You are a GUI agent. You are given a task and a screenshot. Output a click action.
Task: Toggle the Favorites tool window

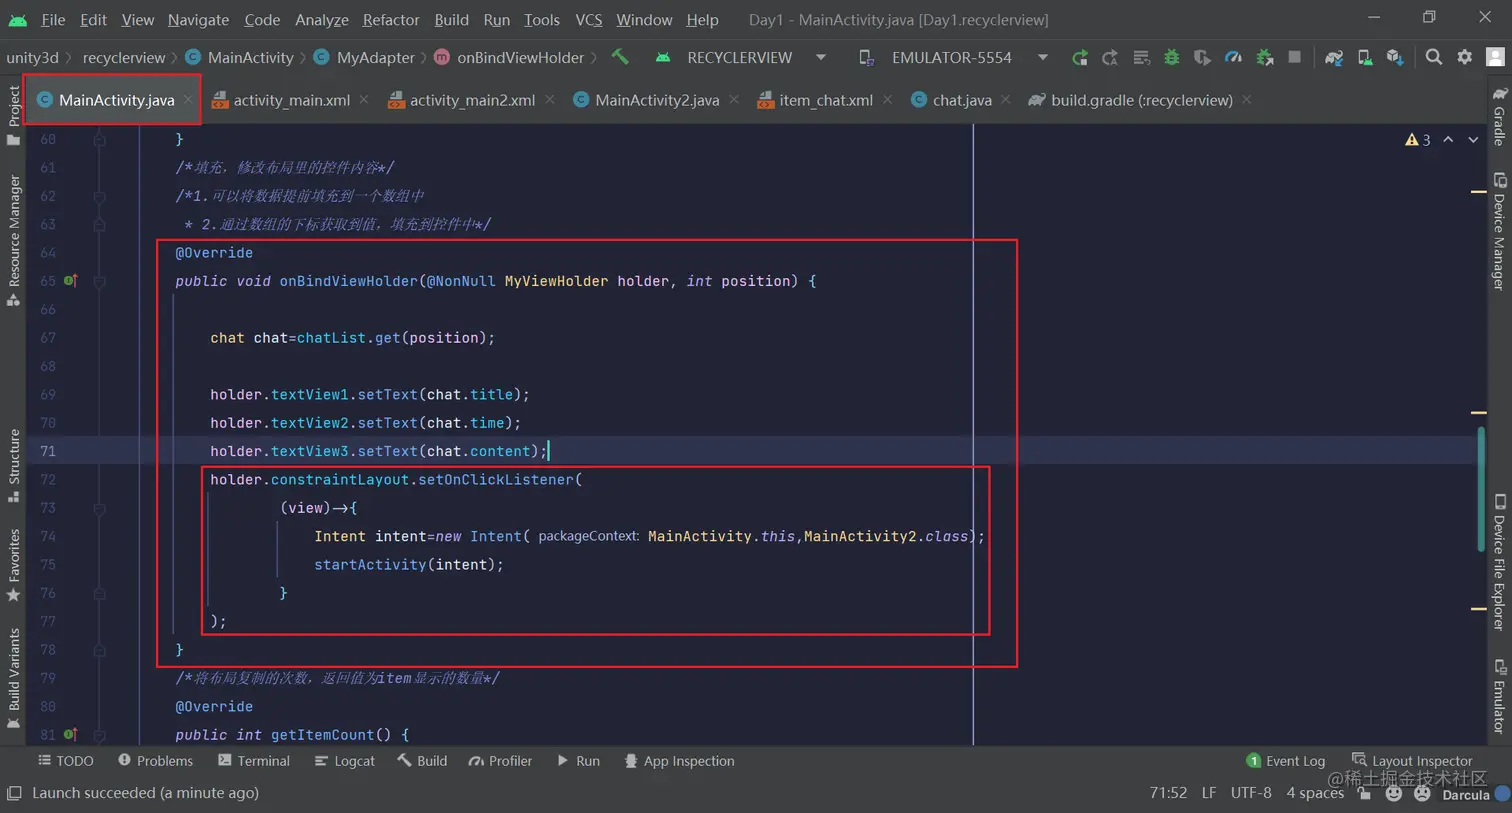tap(13, 565)
